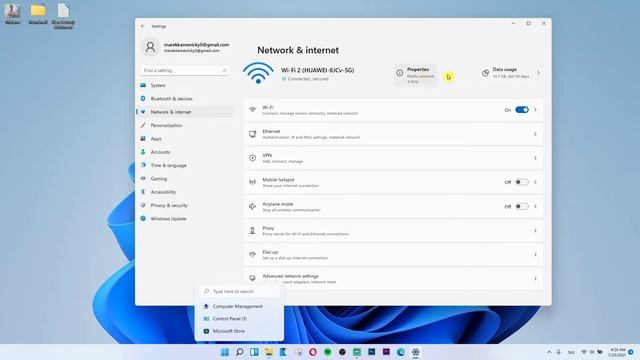Open System in the sidebar
This screenshot has width=640, height=360.
[185, 85]
